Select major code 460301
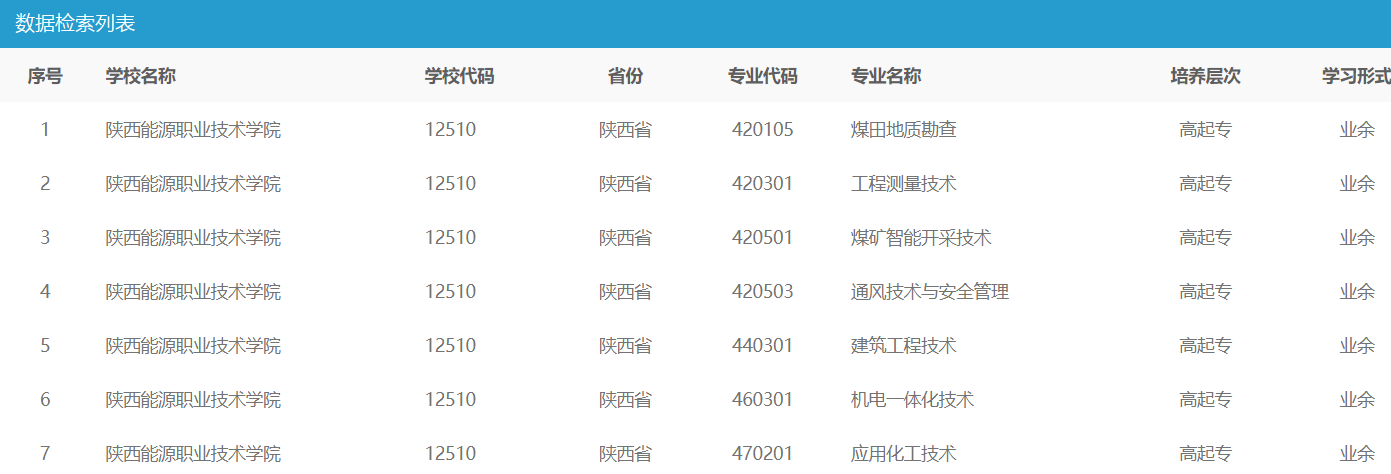This screenshot has width=1391, height=474. pos(763,400)
